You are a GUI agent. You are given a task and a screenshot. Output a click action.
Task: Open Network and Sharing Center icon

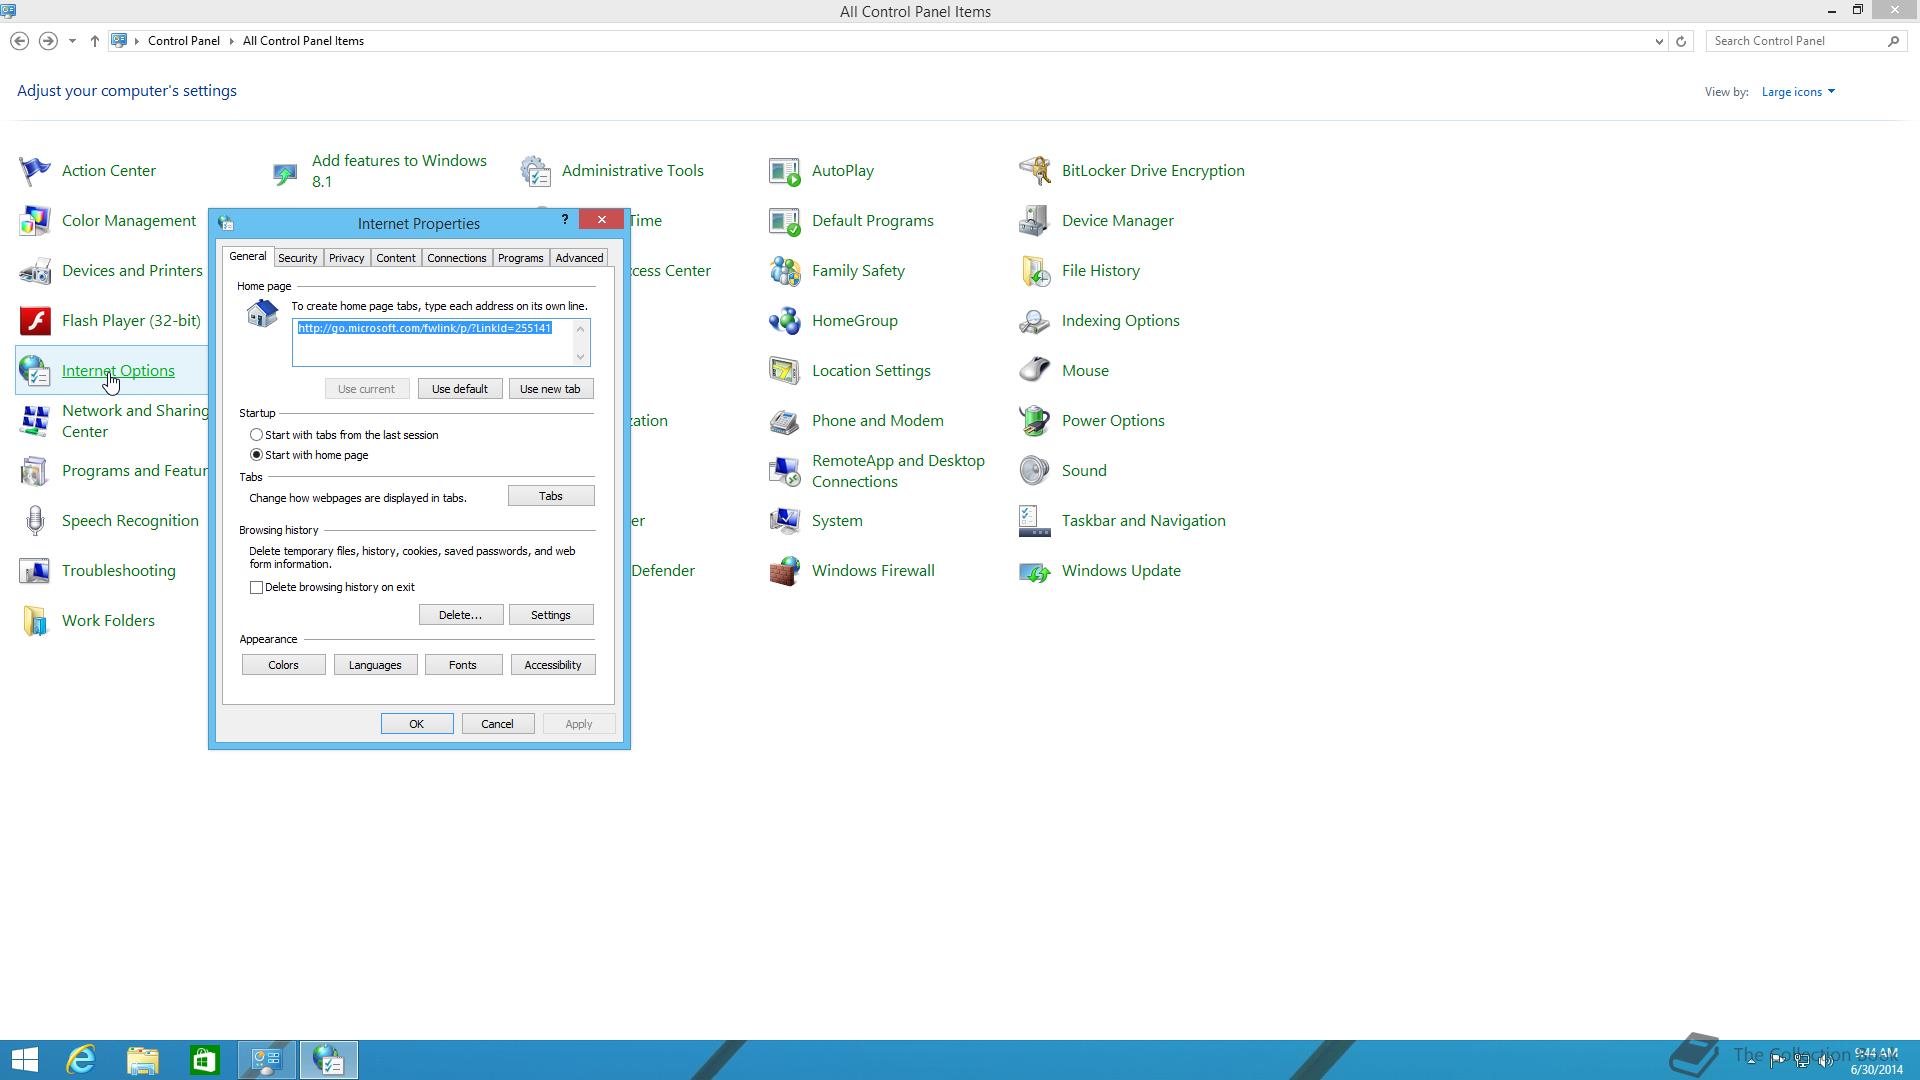[x=35, y=421]
